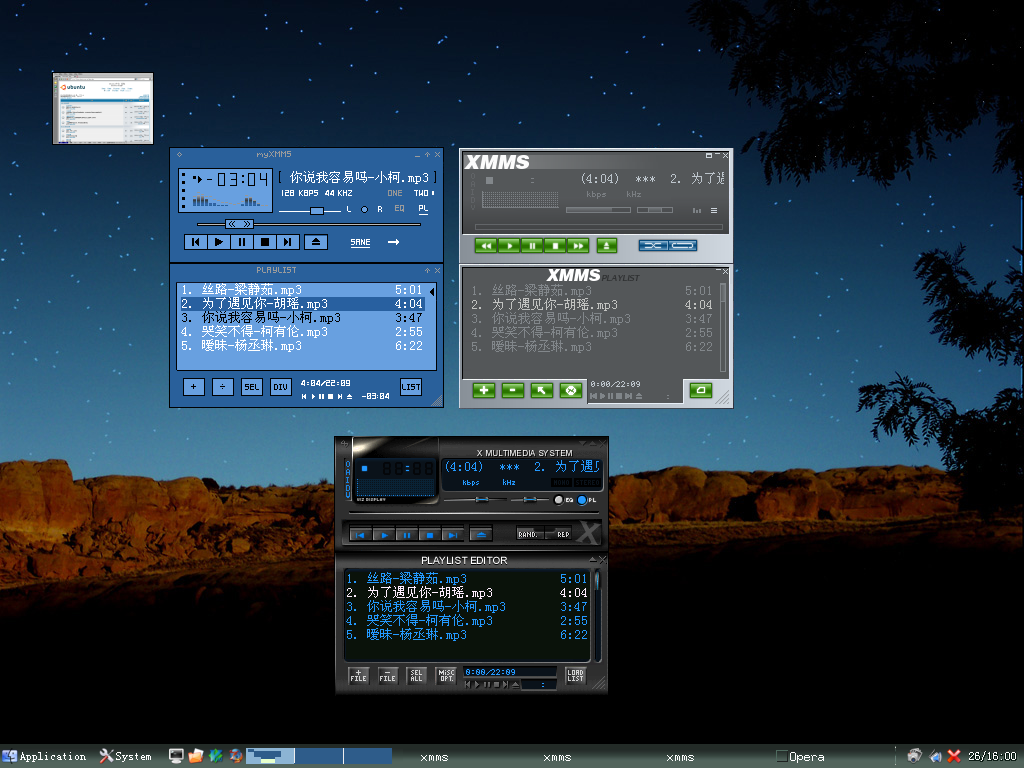
Task: Click next track in black X Multimedia player
Action: click(x=453, y=535)
